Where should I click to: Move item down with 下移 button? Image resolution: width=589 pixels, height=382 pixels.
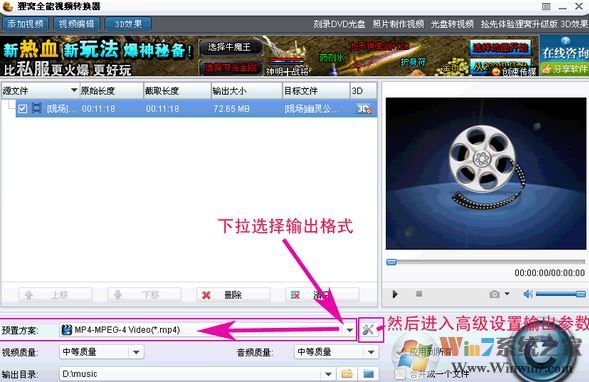pyautogui.click(x=144, y=295)
